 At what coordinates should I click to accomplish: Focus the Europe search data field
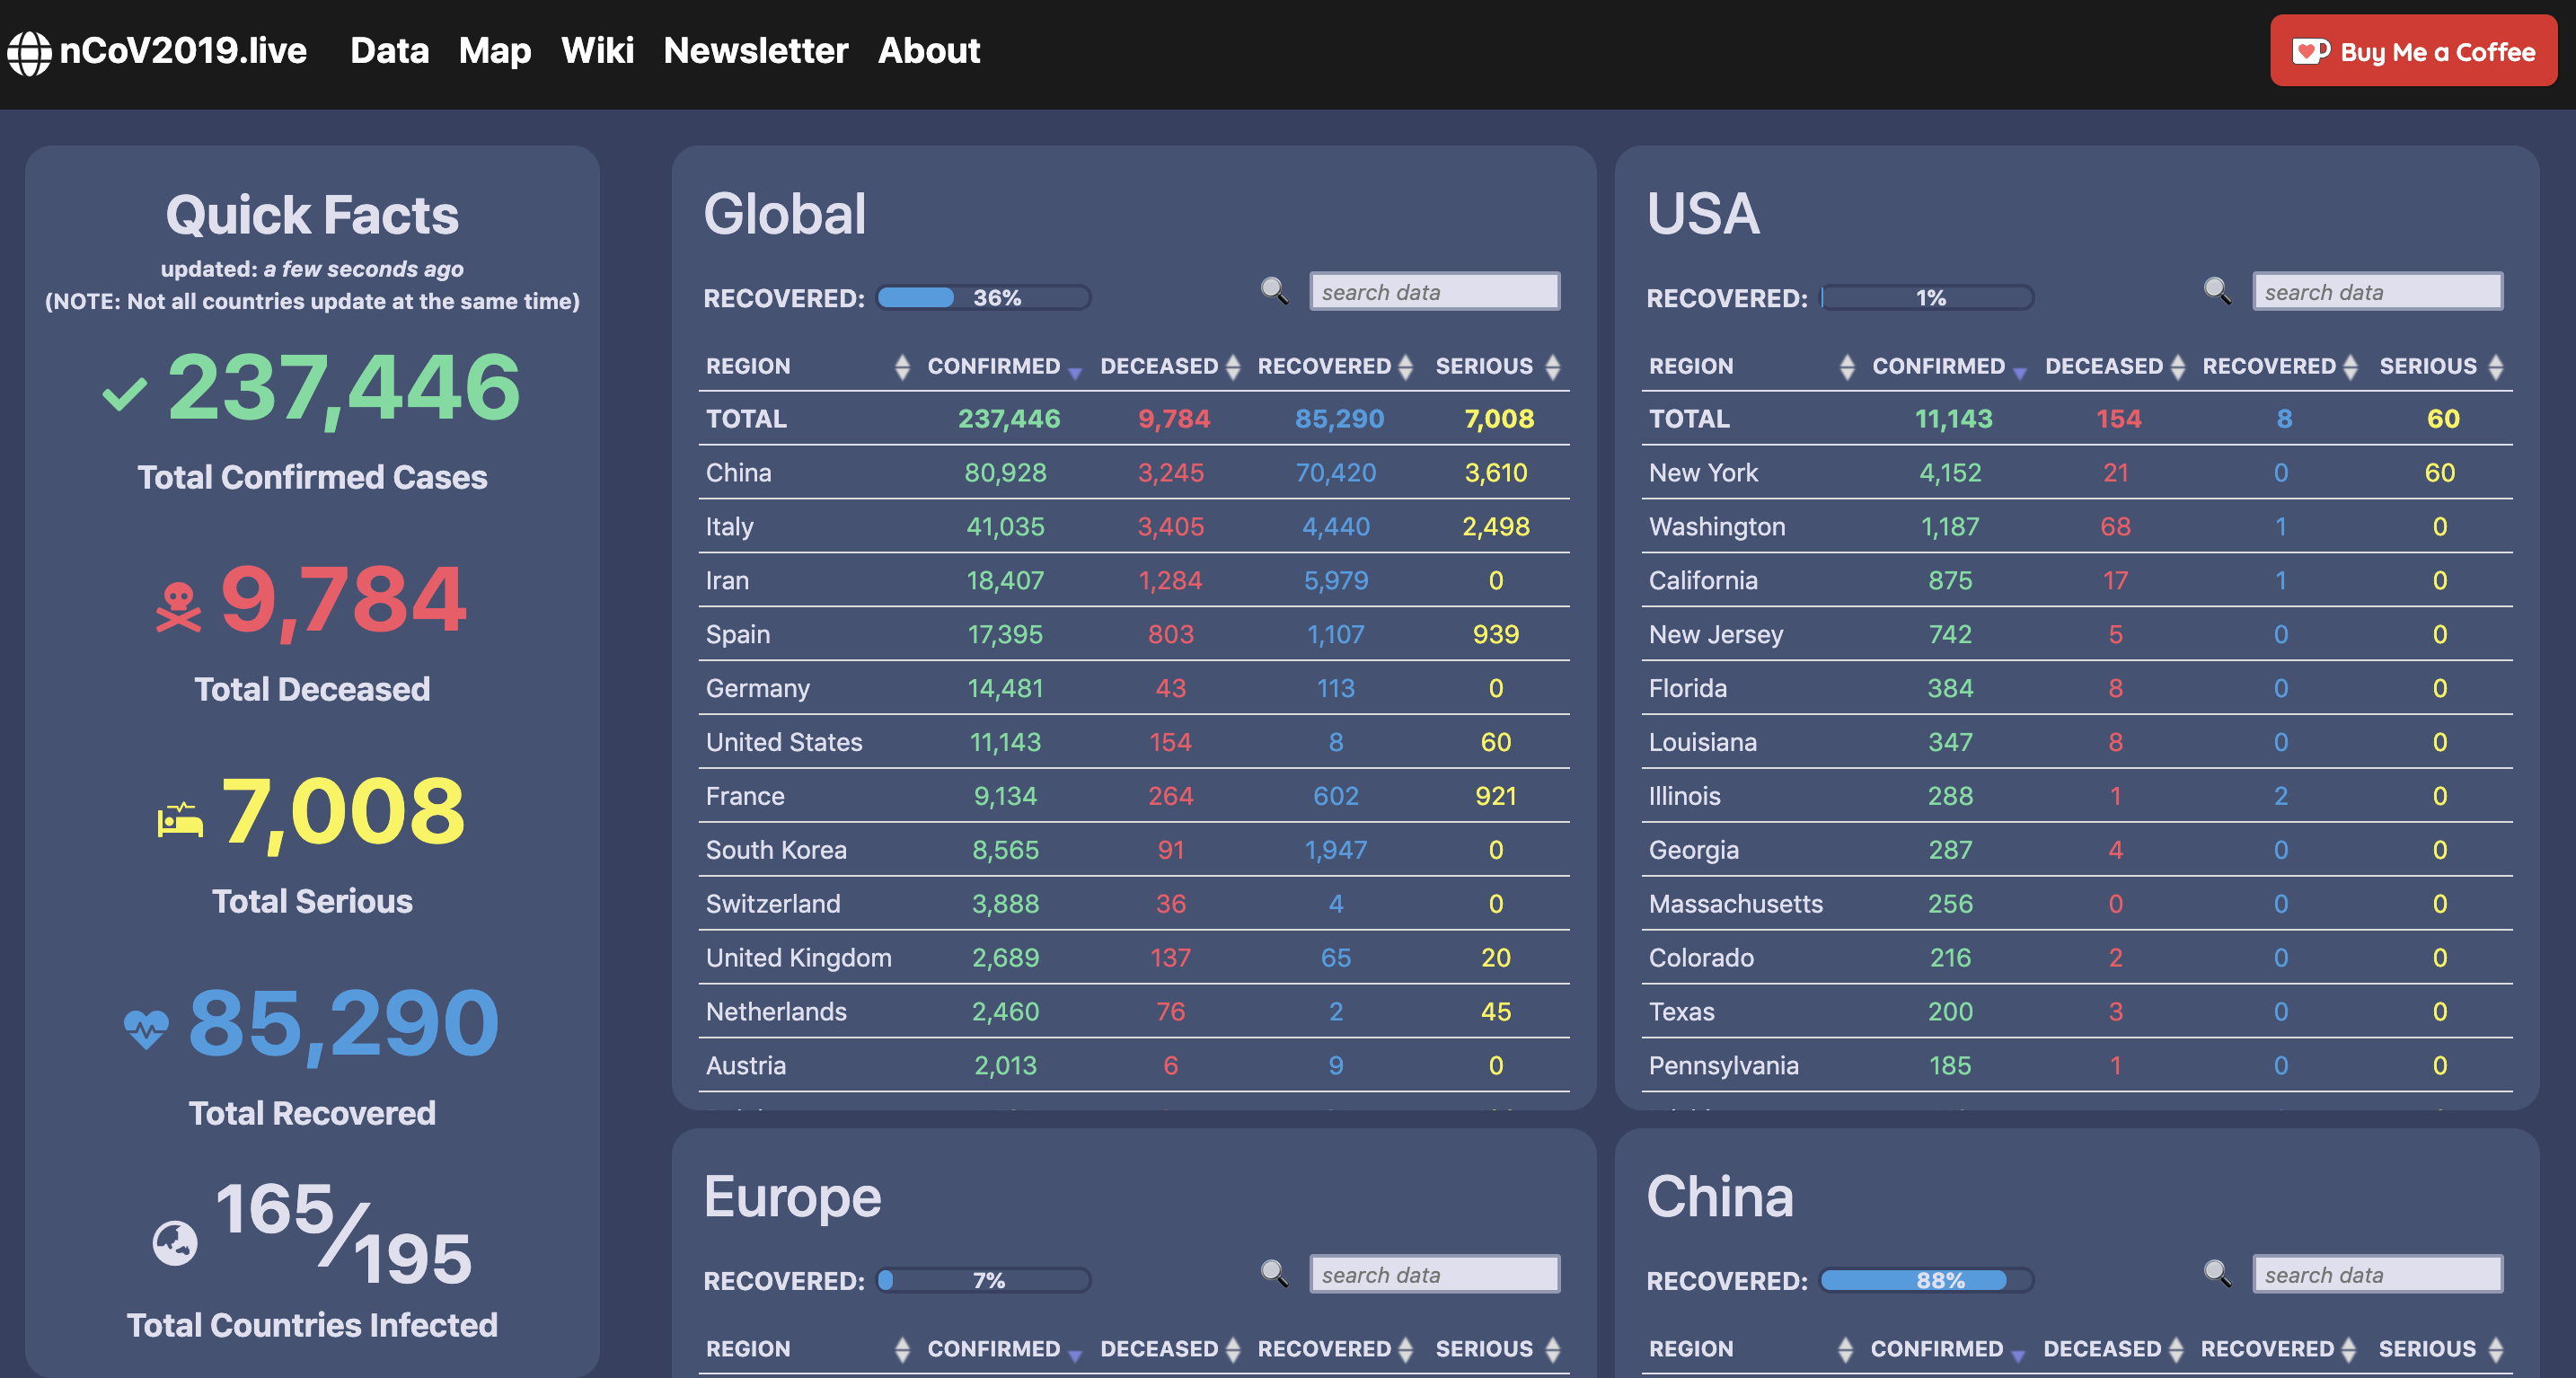click(x=1434, y=1274)
